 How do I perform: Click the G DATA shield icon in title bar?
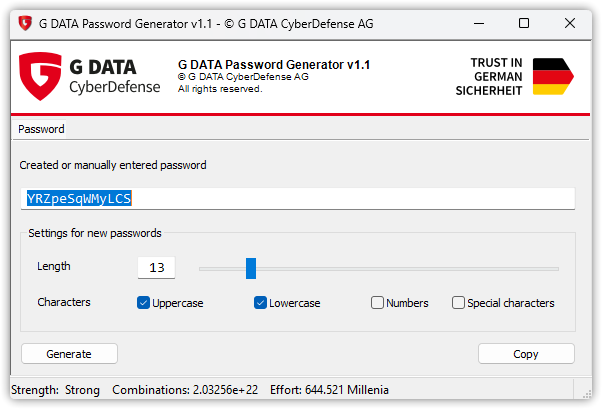point(25,23)
